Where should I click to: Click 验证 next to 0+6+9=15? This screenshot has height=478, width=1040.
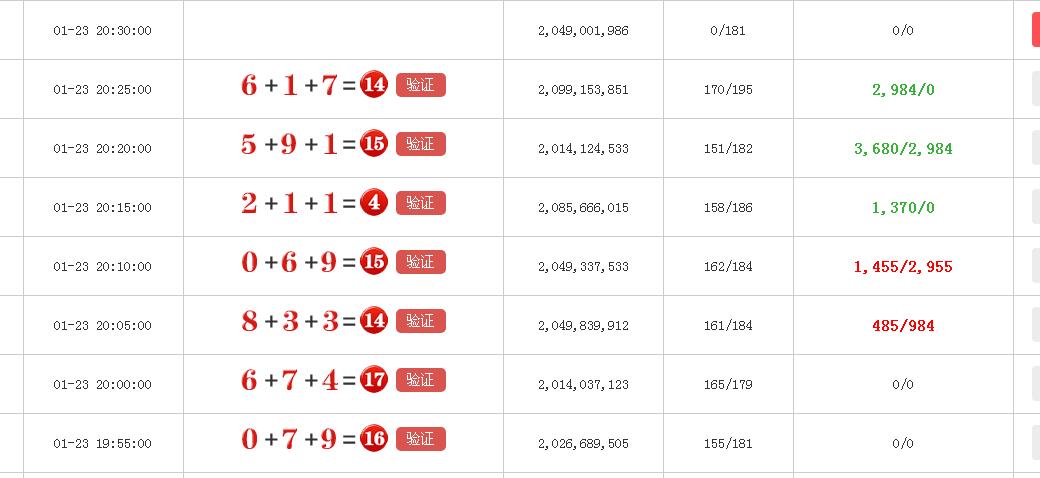(421, 262)
